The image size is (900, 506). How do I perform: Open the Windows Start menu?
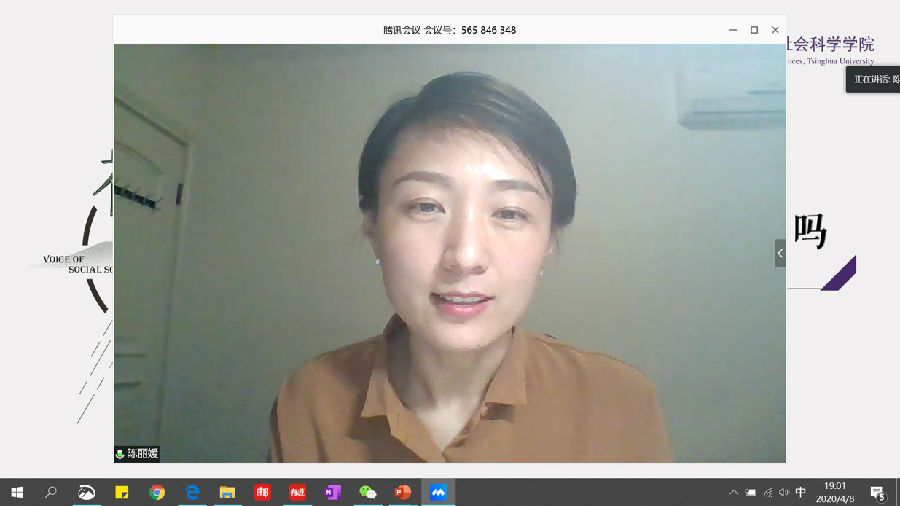click(17, 492)
